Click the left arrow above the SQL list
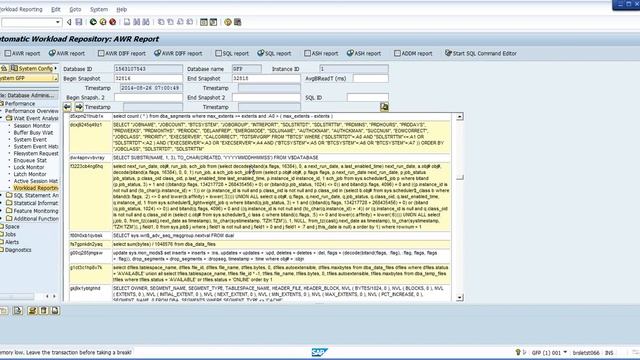Screen dimensions: 640x360 67,107
